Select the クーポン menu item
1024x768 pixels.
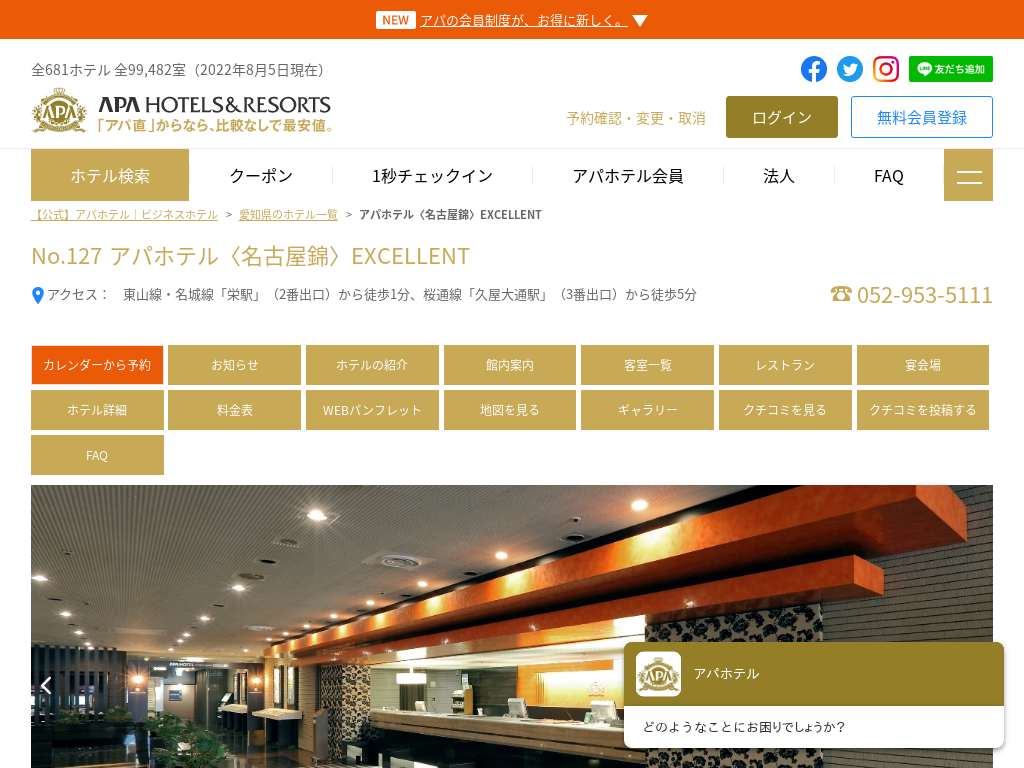(261, 176)
